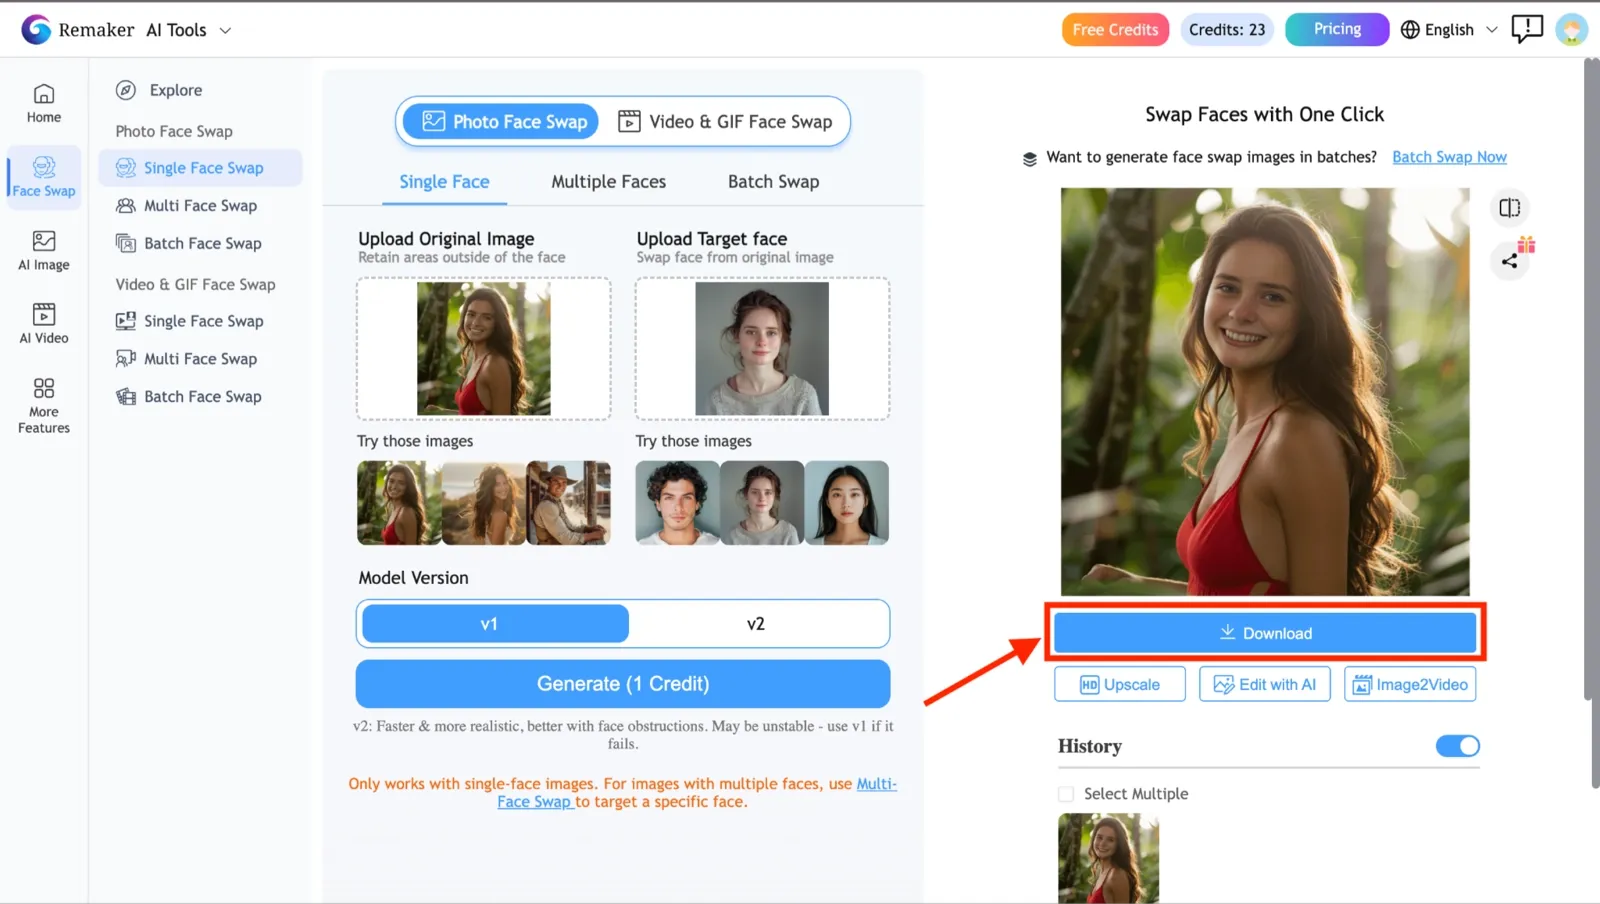Click the Explore compass icon
Image resolution: width=1600 pixels, height=904 pixels.
[x=126, y=90]
